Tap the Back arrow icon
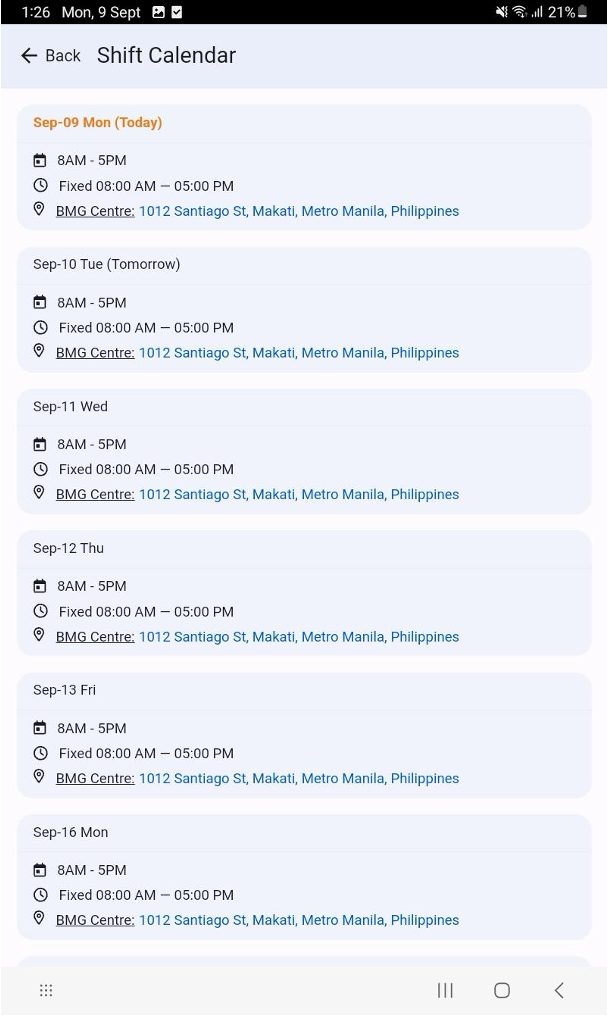Image resolution: width=608 pixels, height=1016 pixels. 29,56
